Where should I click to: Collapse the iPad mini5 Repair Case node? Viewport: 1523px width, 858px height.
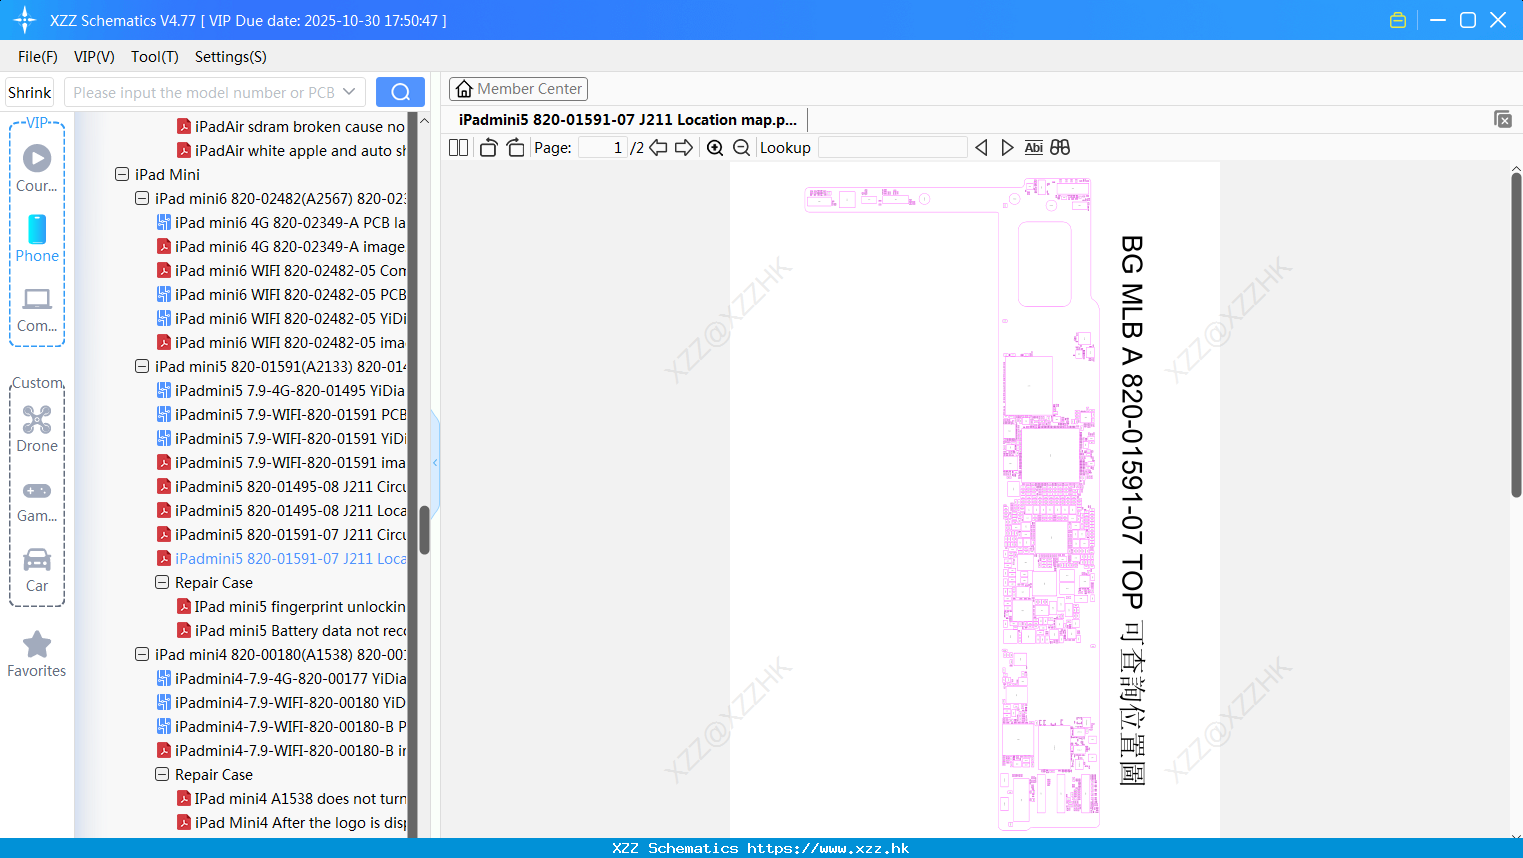pos(162,582)
